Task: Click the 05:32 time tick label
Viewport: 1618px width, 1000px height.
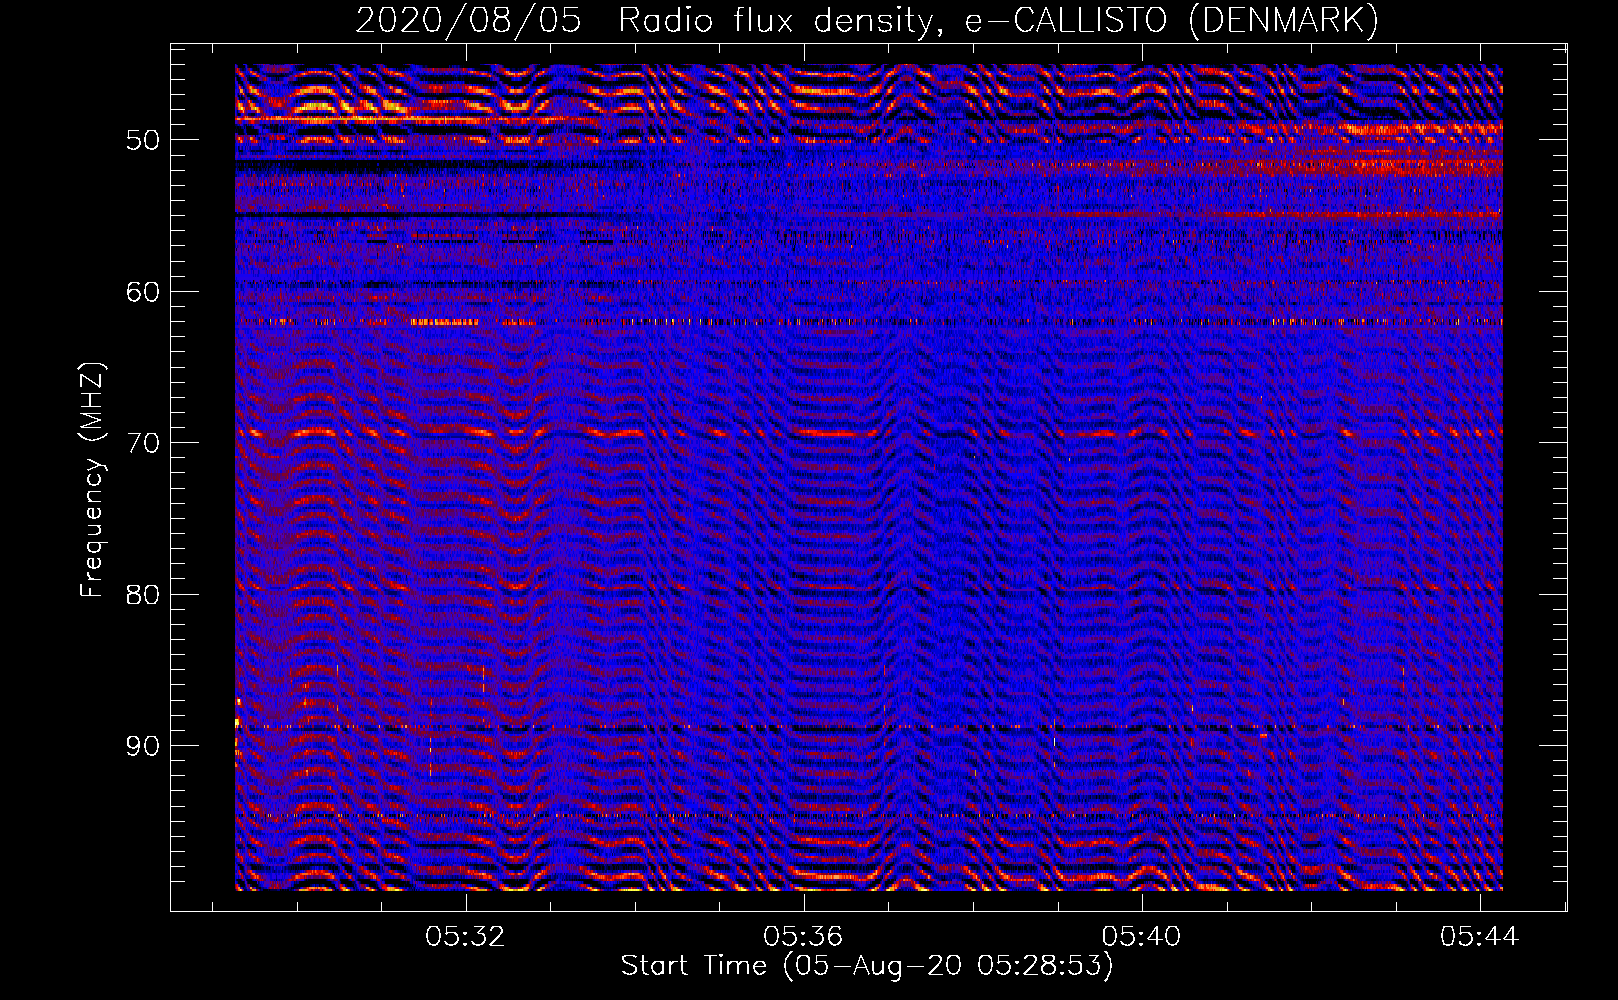Action: (465, 937)
